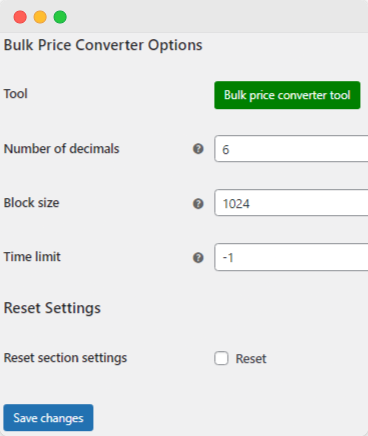
Task: Save changes to the settings
Action: coord(48,418)
